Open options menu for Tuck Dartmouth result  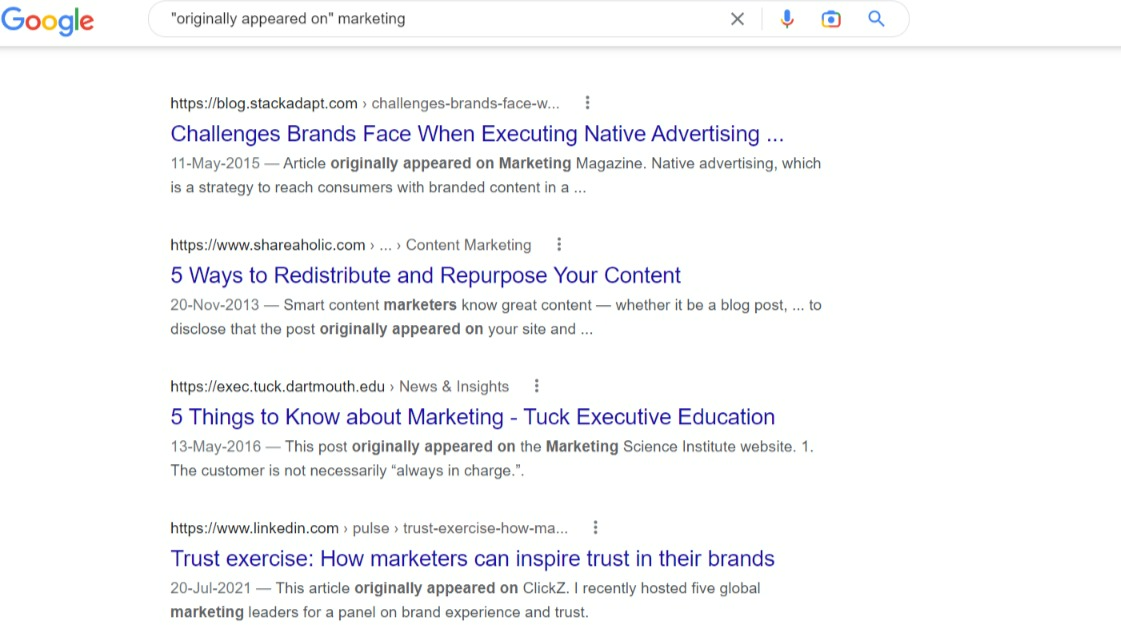[x=537, y=386]
